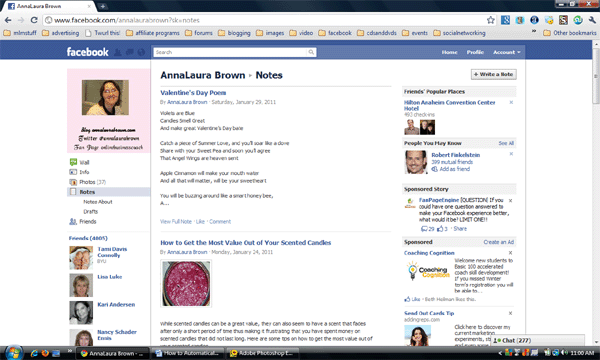Open the volume icon in the system tray

[564, 353]
